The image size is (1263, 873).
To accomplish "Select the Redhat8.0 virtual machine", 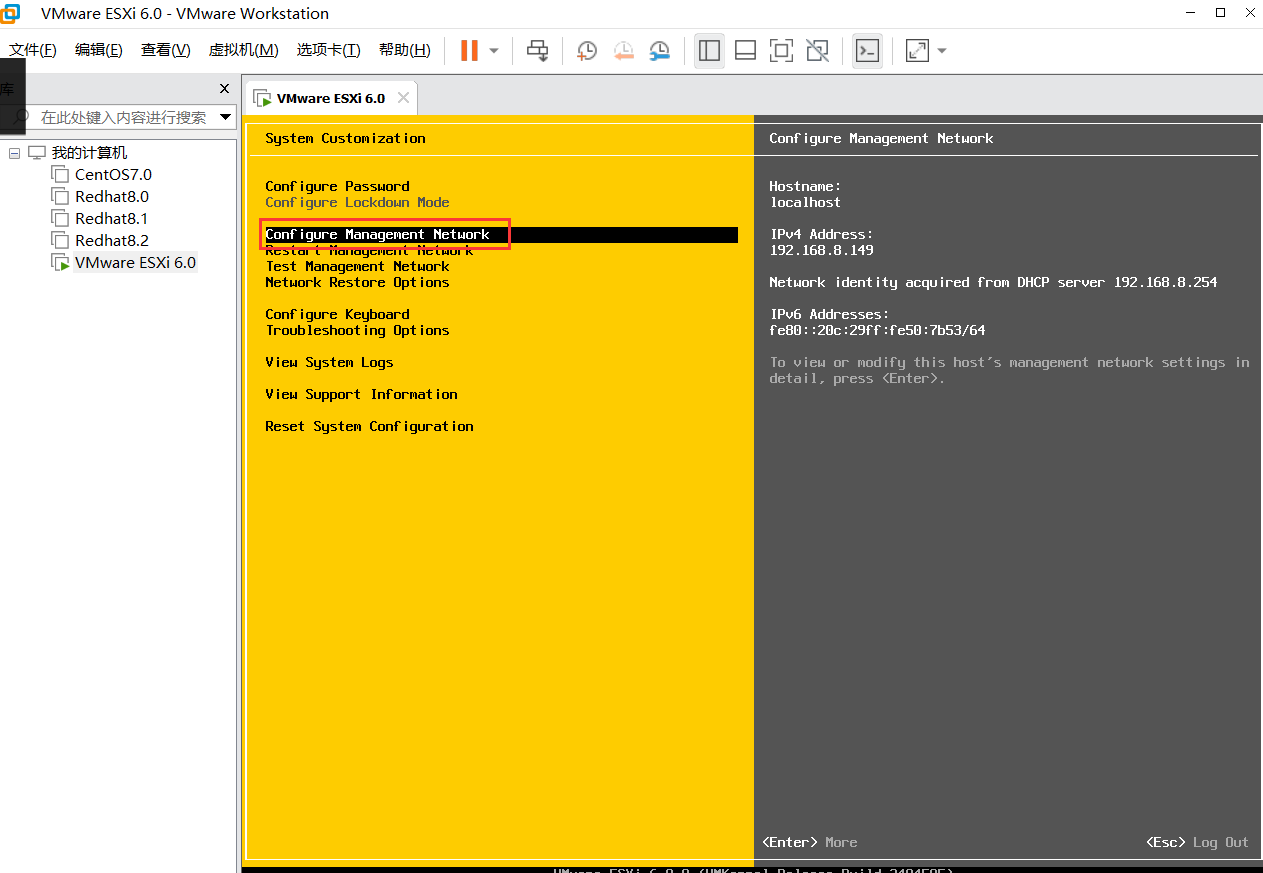I will (112, 197).
